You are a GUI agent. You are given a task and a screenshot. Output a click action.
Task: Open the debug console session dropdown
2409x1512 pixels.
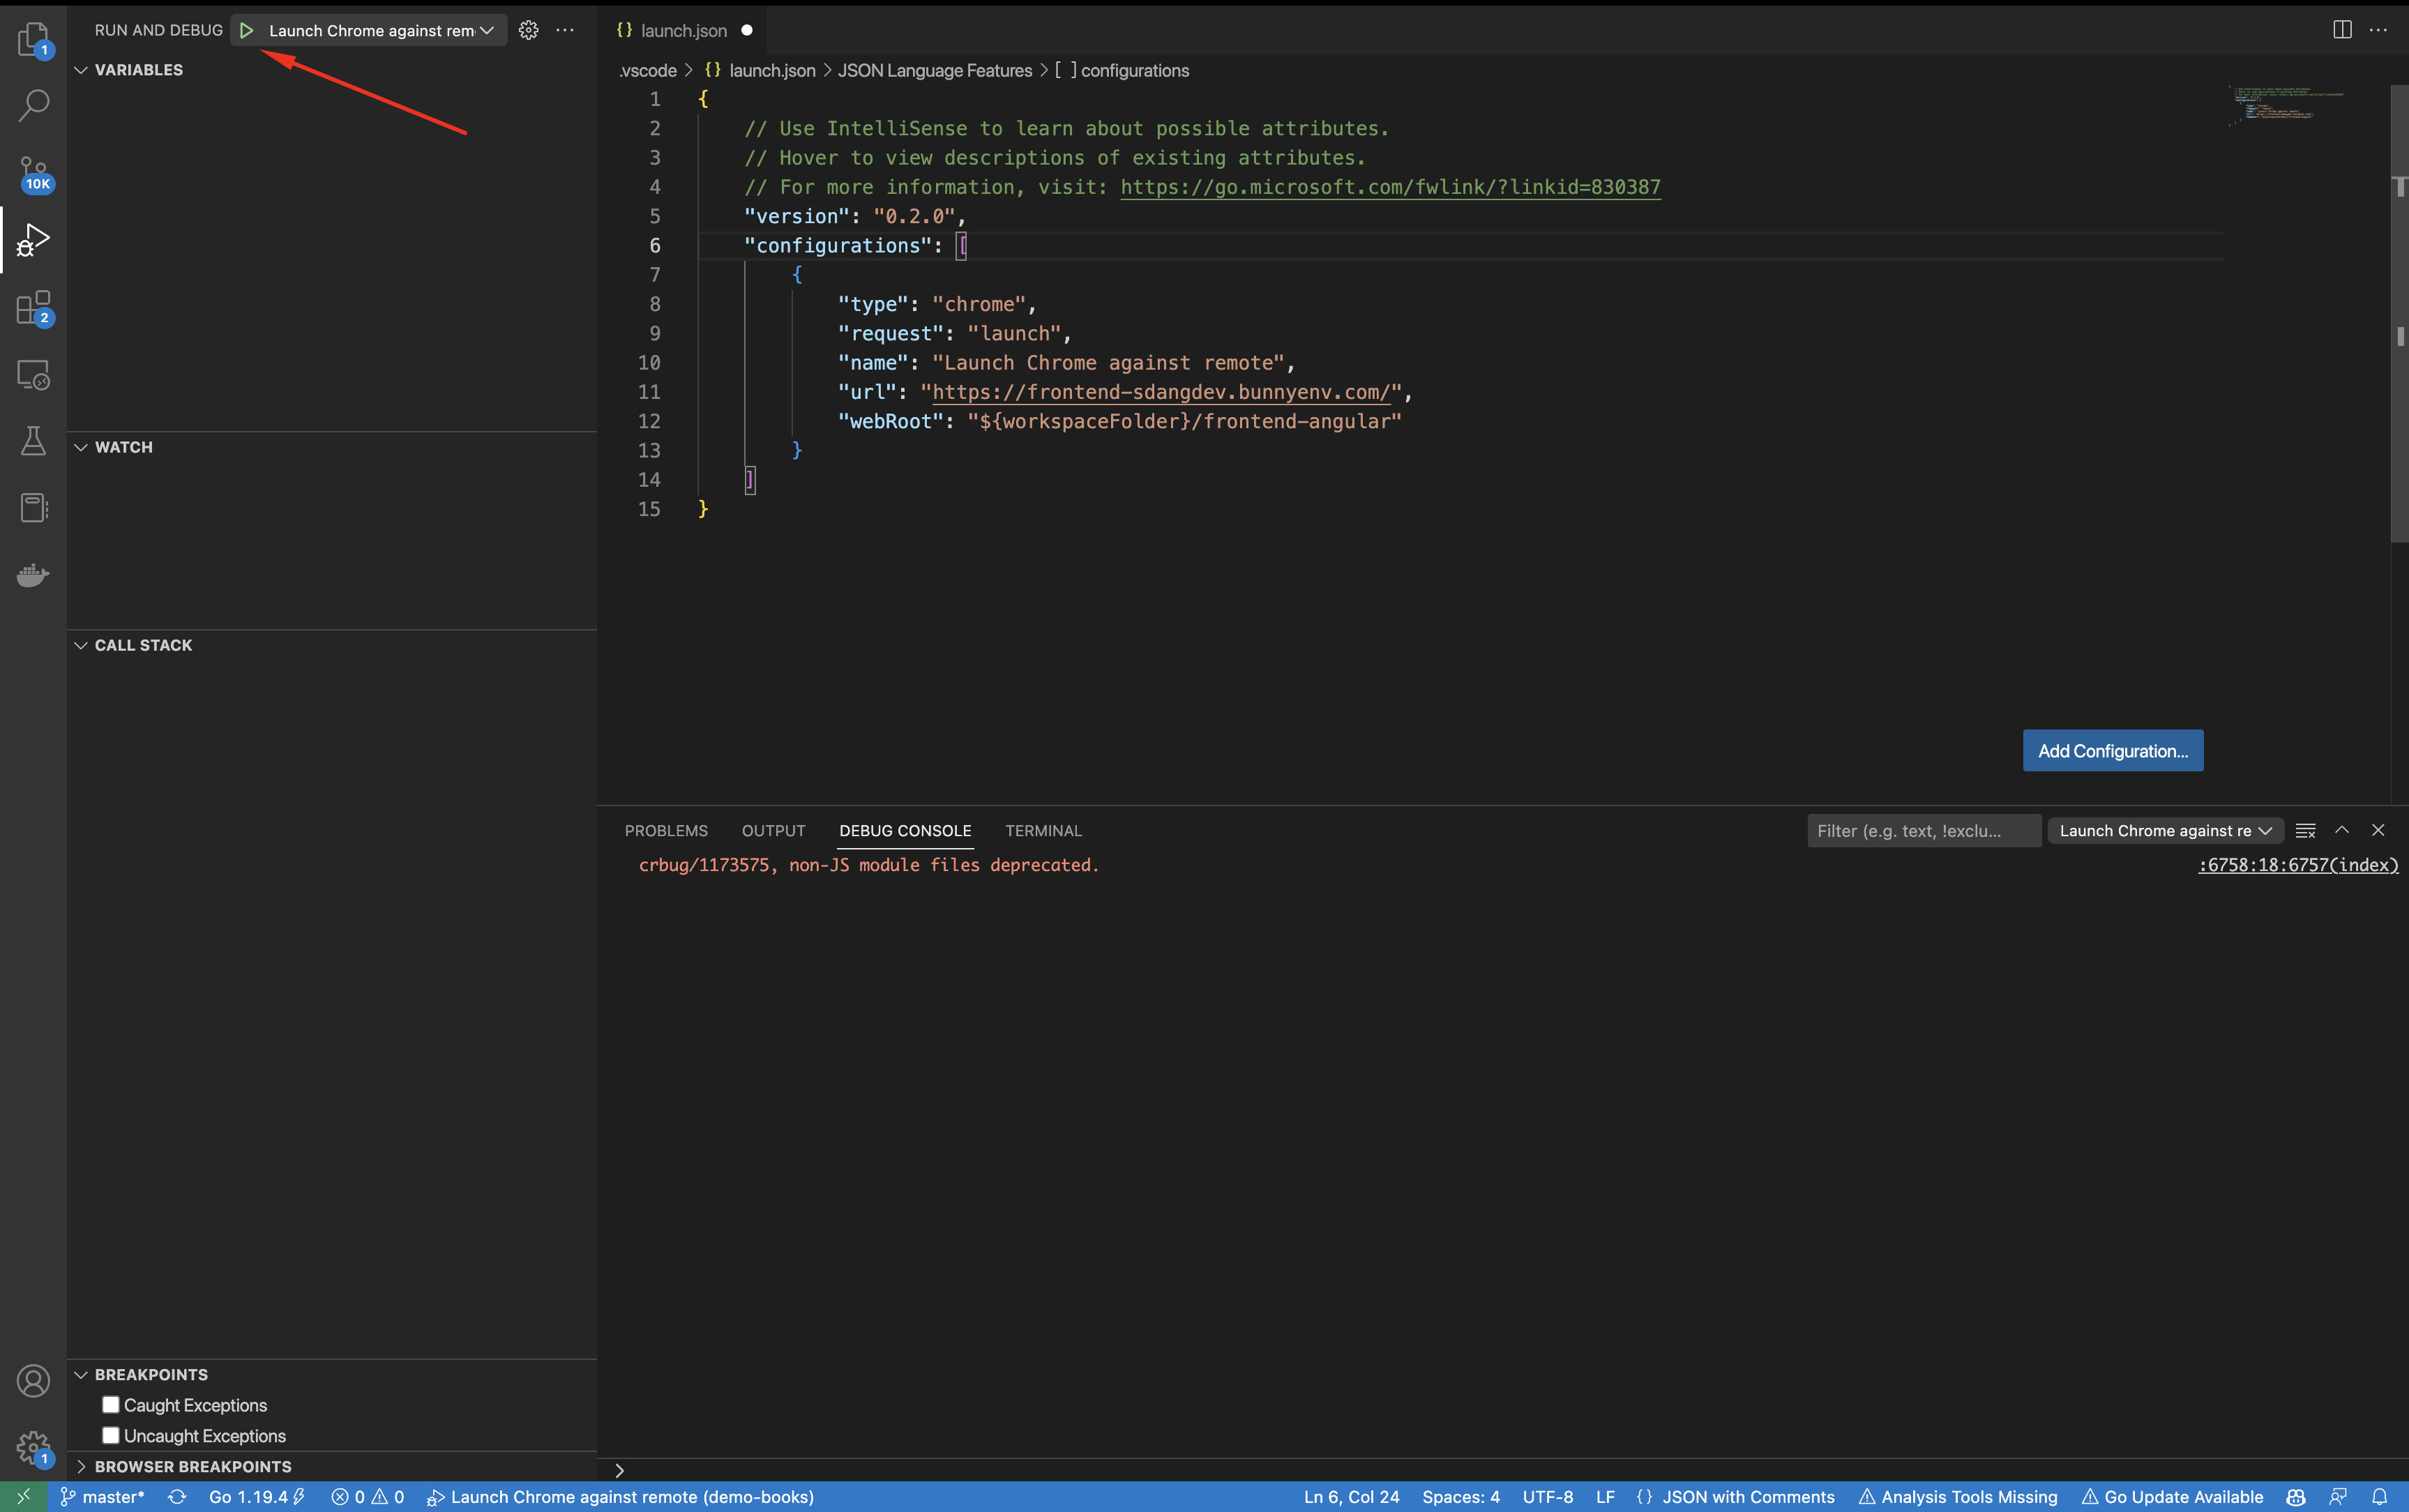pyautogui.click(x=2164, y=831)
